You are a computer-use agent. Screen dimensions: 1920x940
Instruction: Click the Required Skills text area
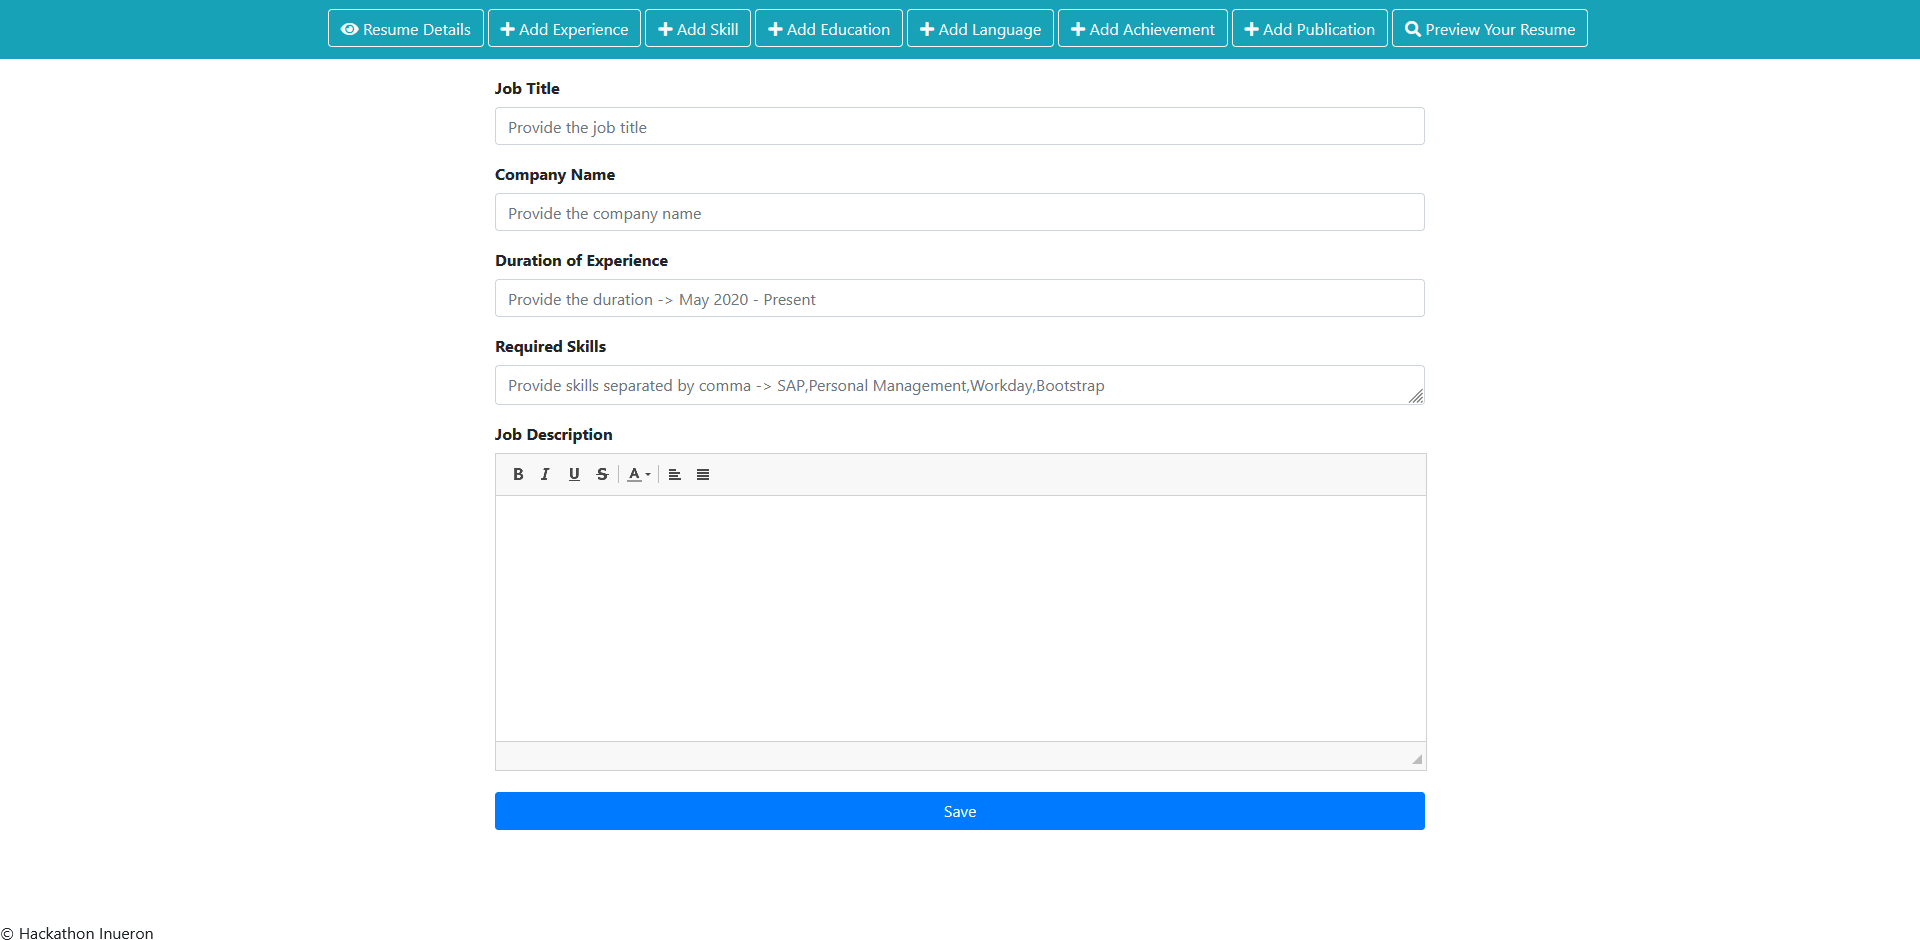click(x=959, y=385)
